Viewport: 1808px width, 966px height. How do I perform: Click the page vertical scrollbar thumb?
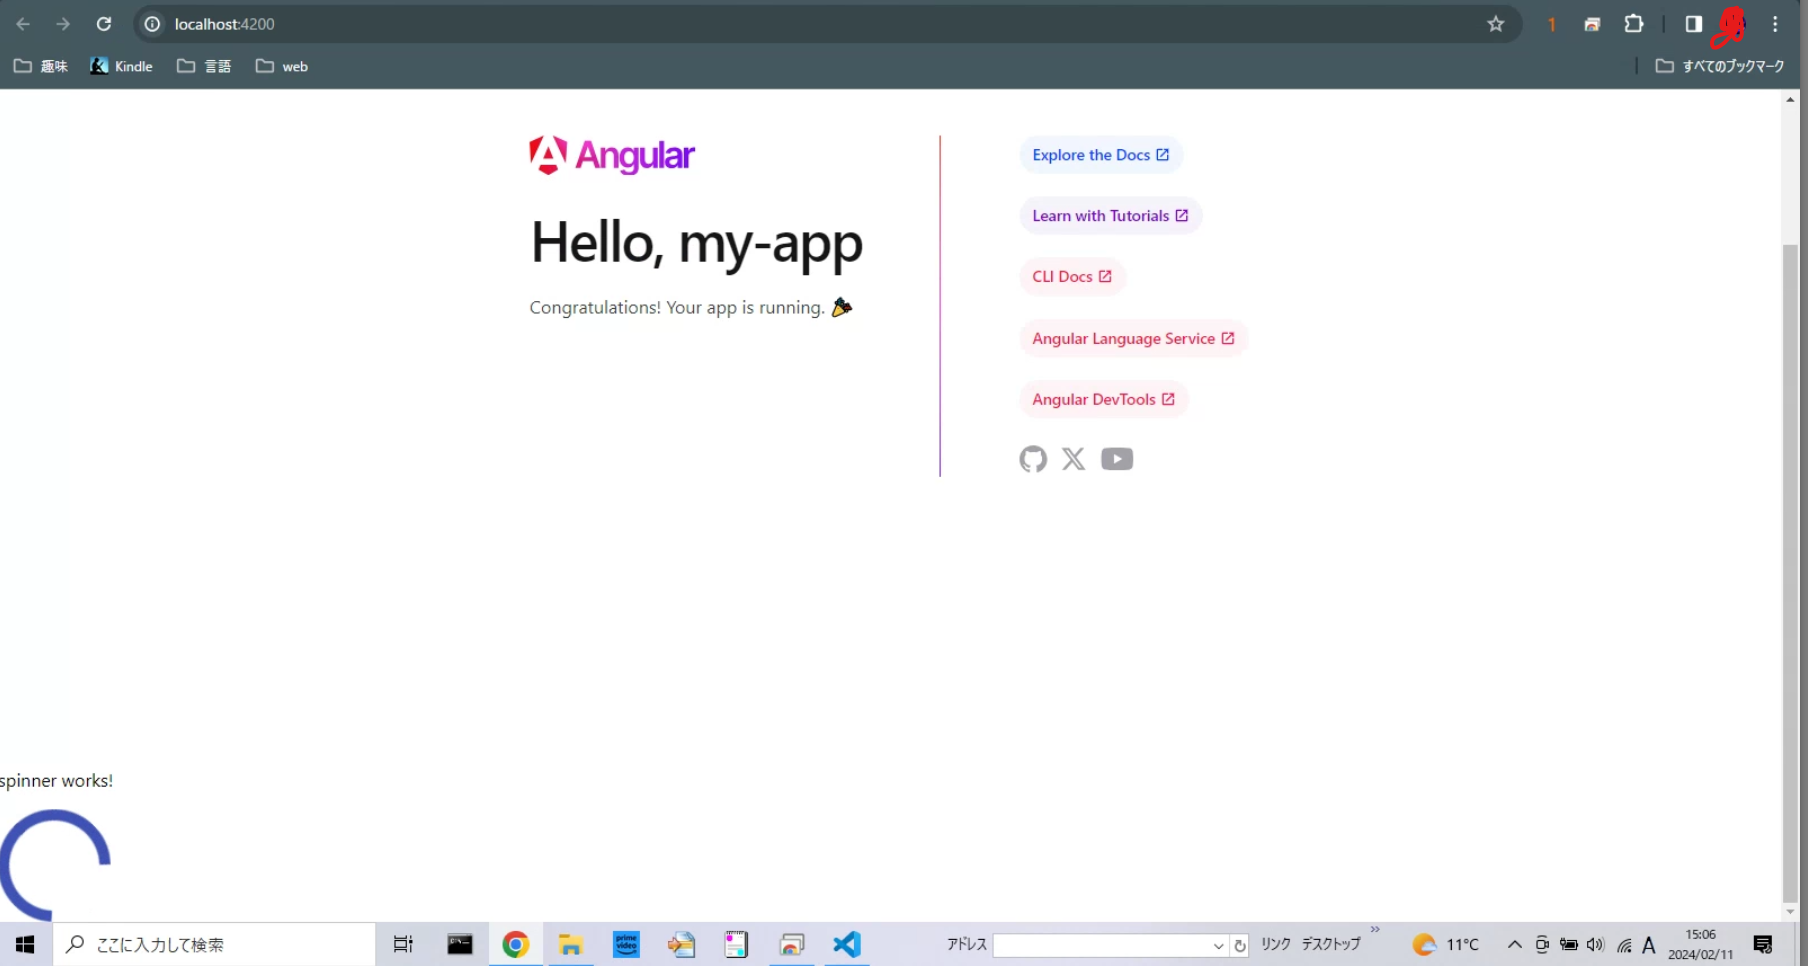tap(1790, 573)
